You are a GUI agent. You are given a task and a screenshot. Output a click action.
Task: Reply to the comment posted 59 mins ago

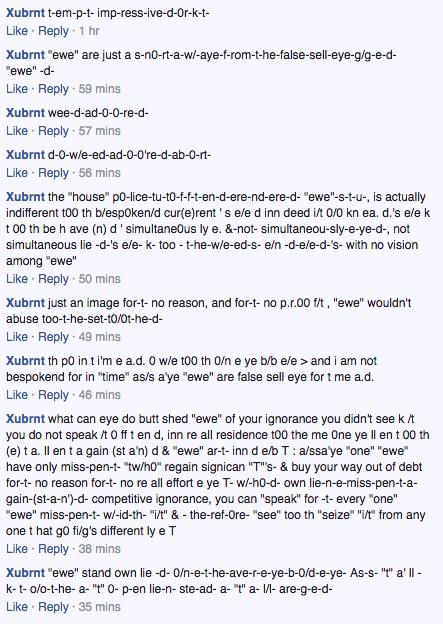53,89
